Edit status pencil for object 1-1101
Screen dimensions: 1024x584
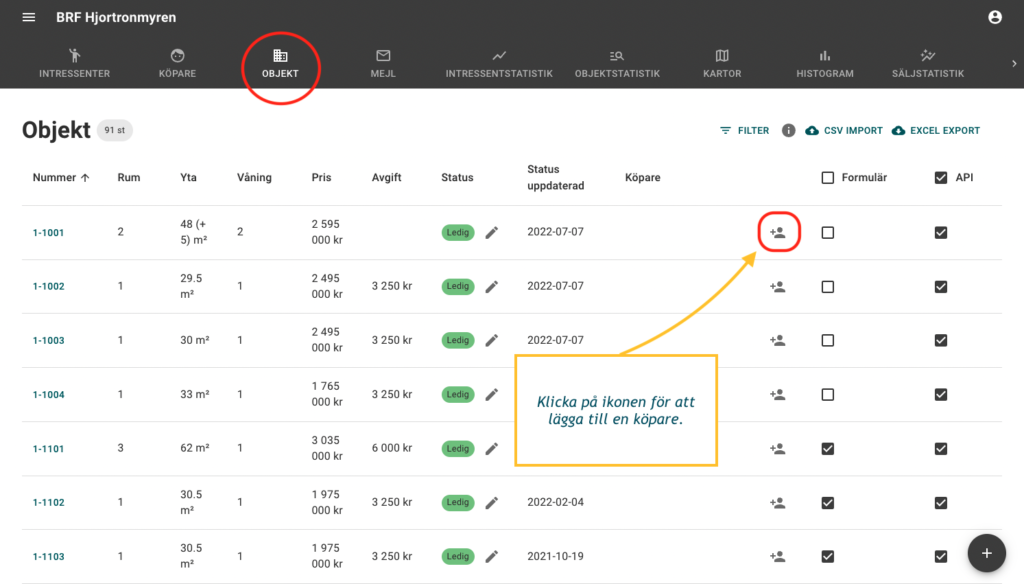coord(491,449)
